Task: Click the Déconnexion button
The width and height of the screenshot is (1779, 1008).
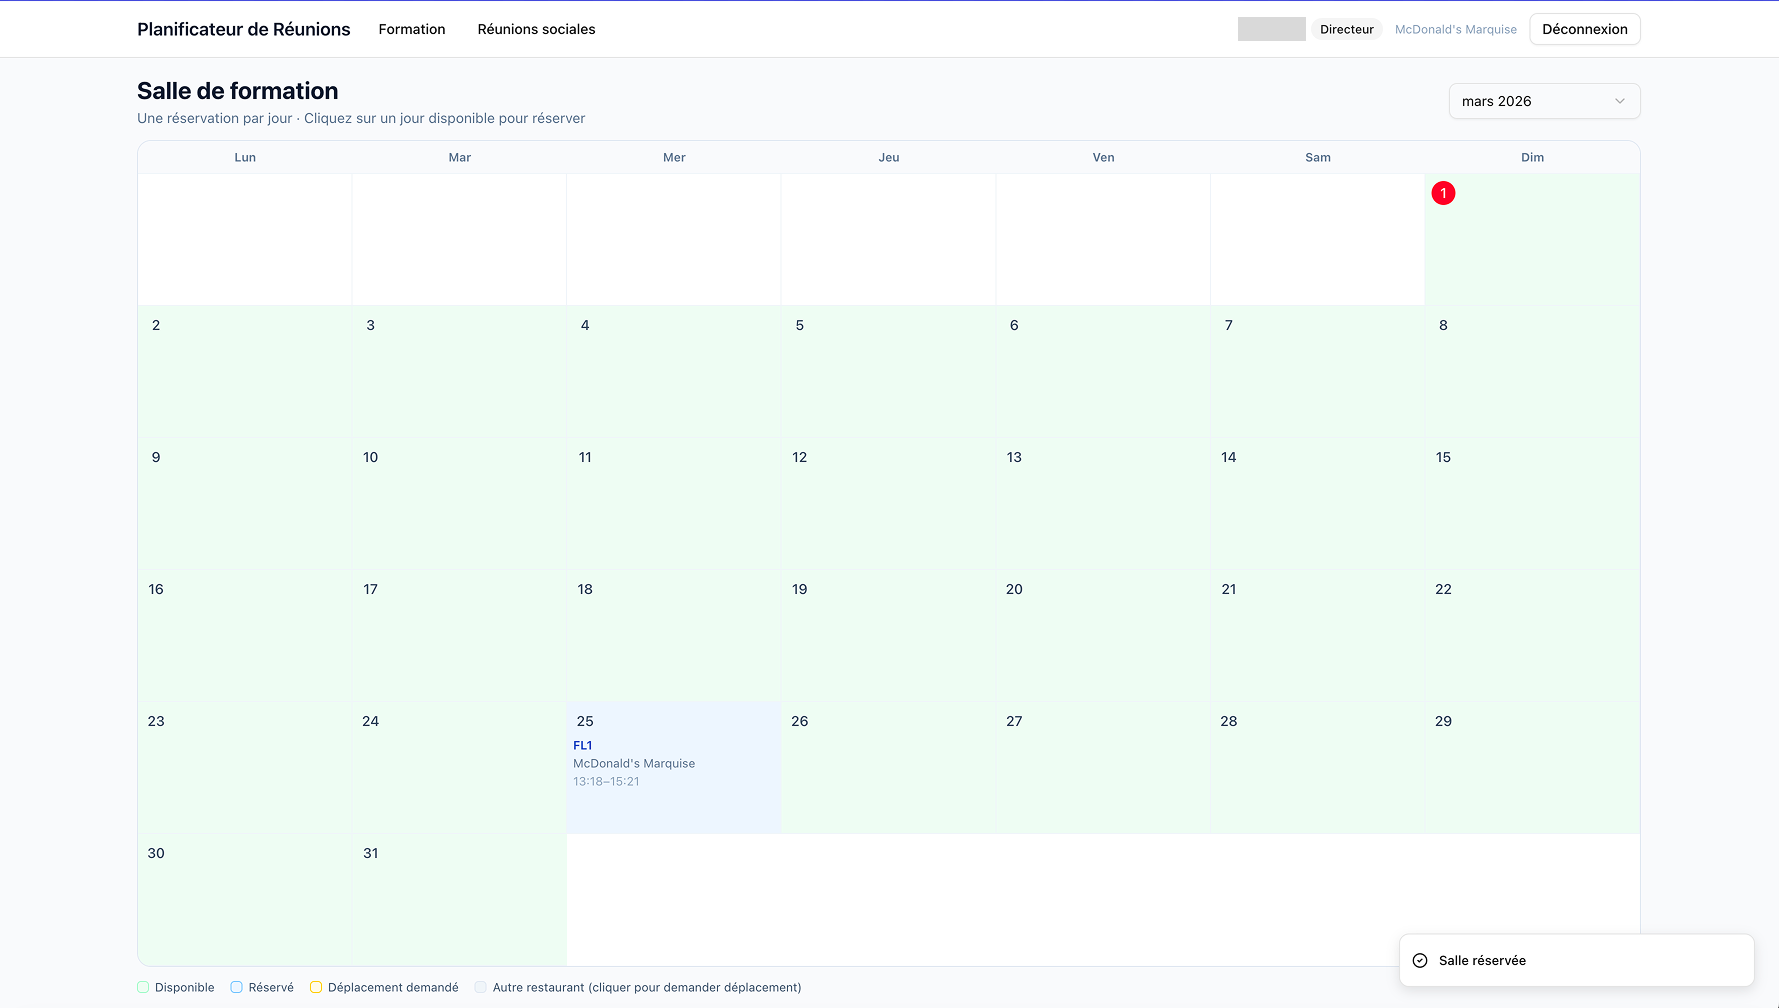Action: (x=1584, y=29)
